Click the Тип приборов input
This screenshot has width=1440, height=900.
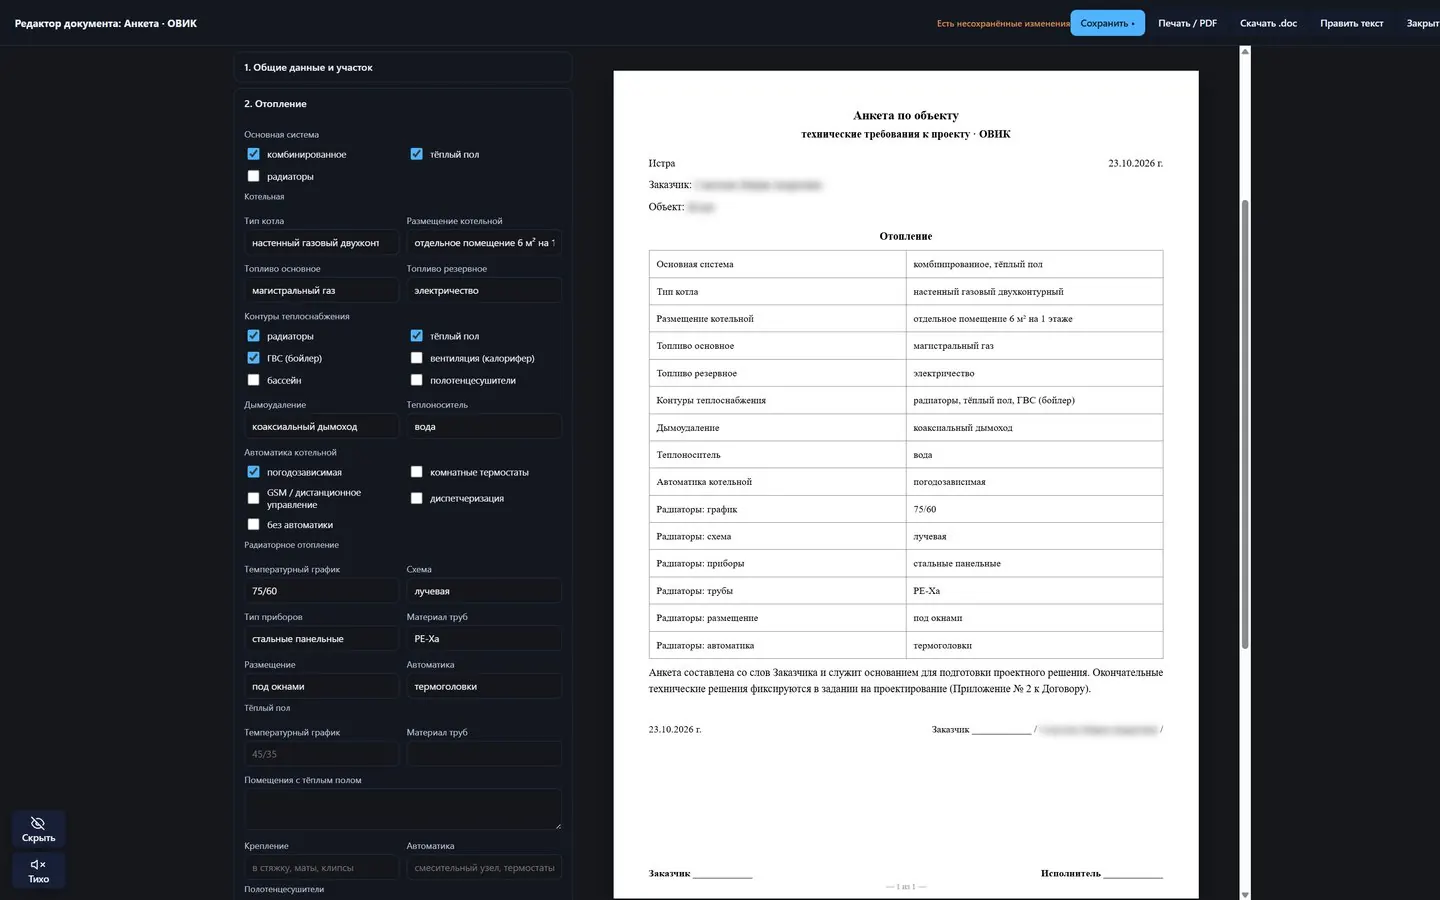pyautogui.click(x=321, y=639)
